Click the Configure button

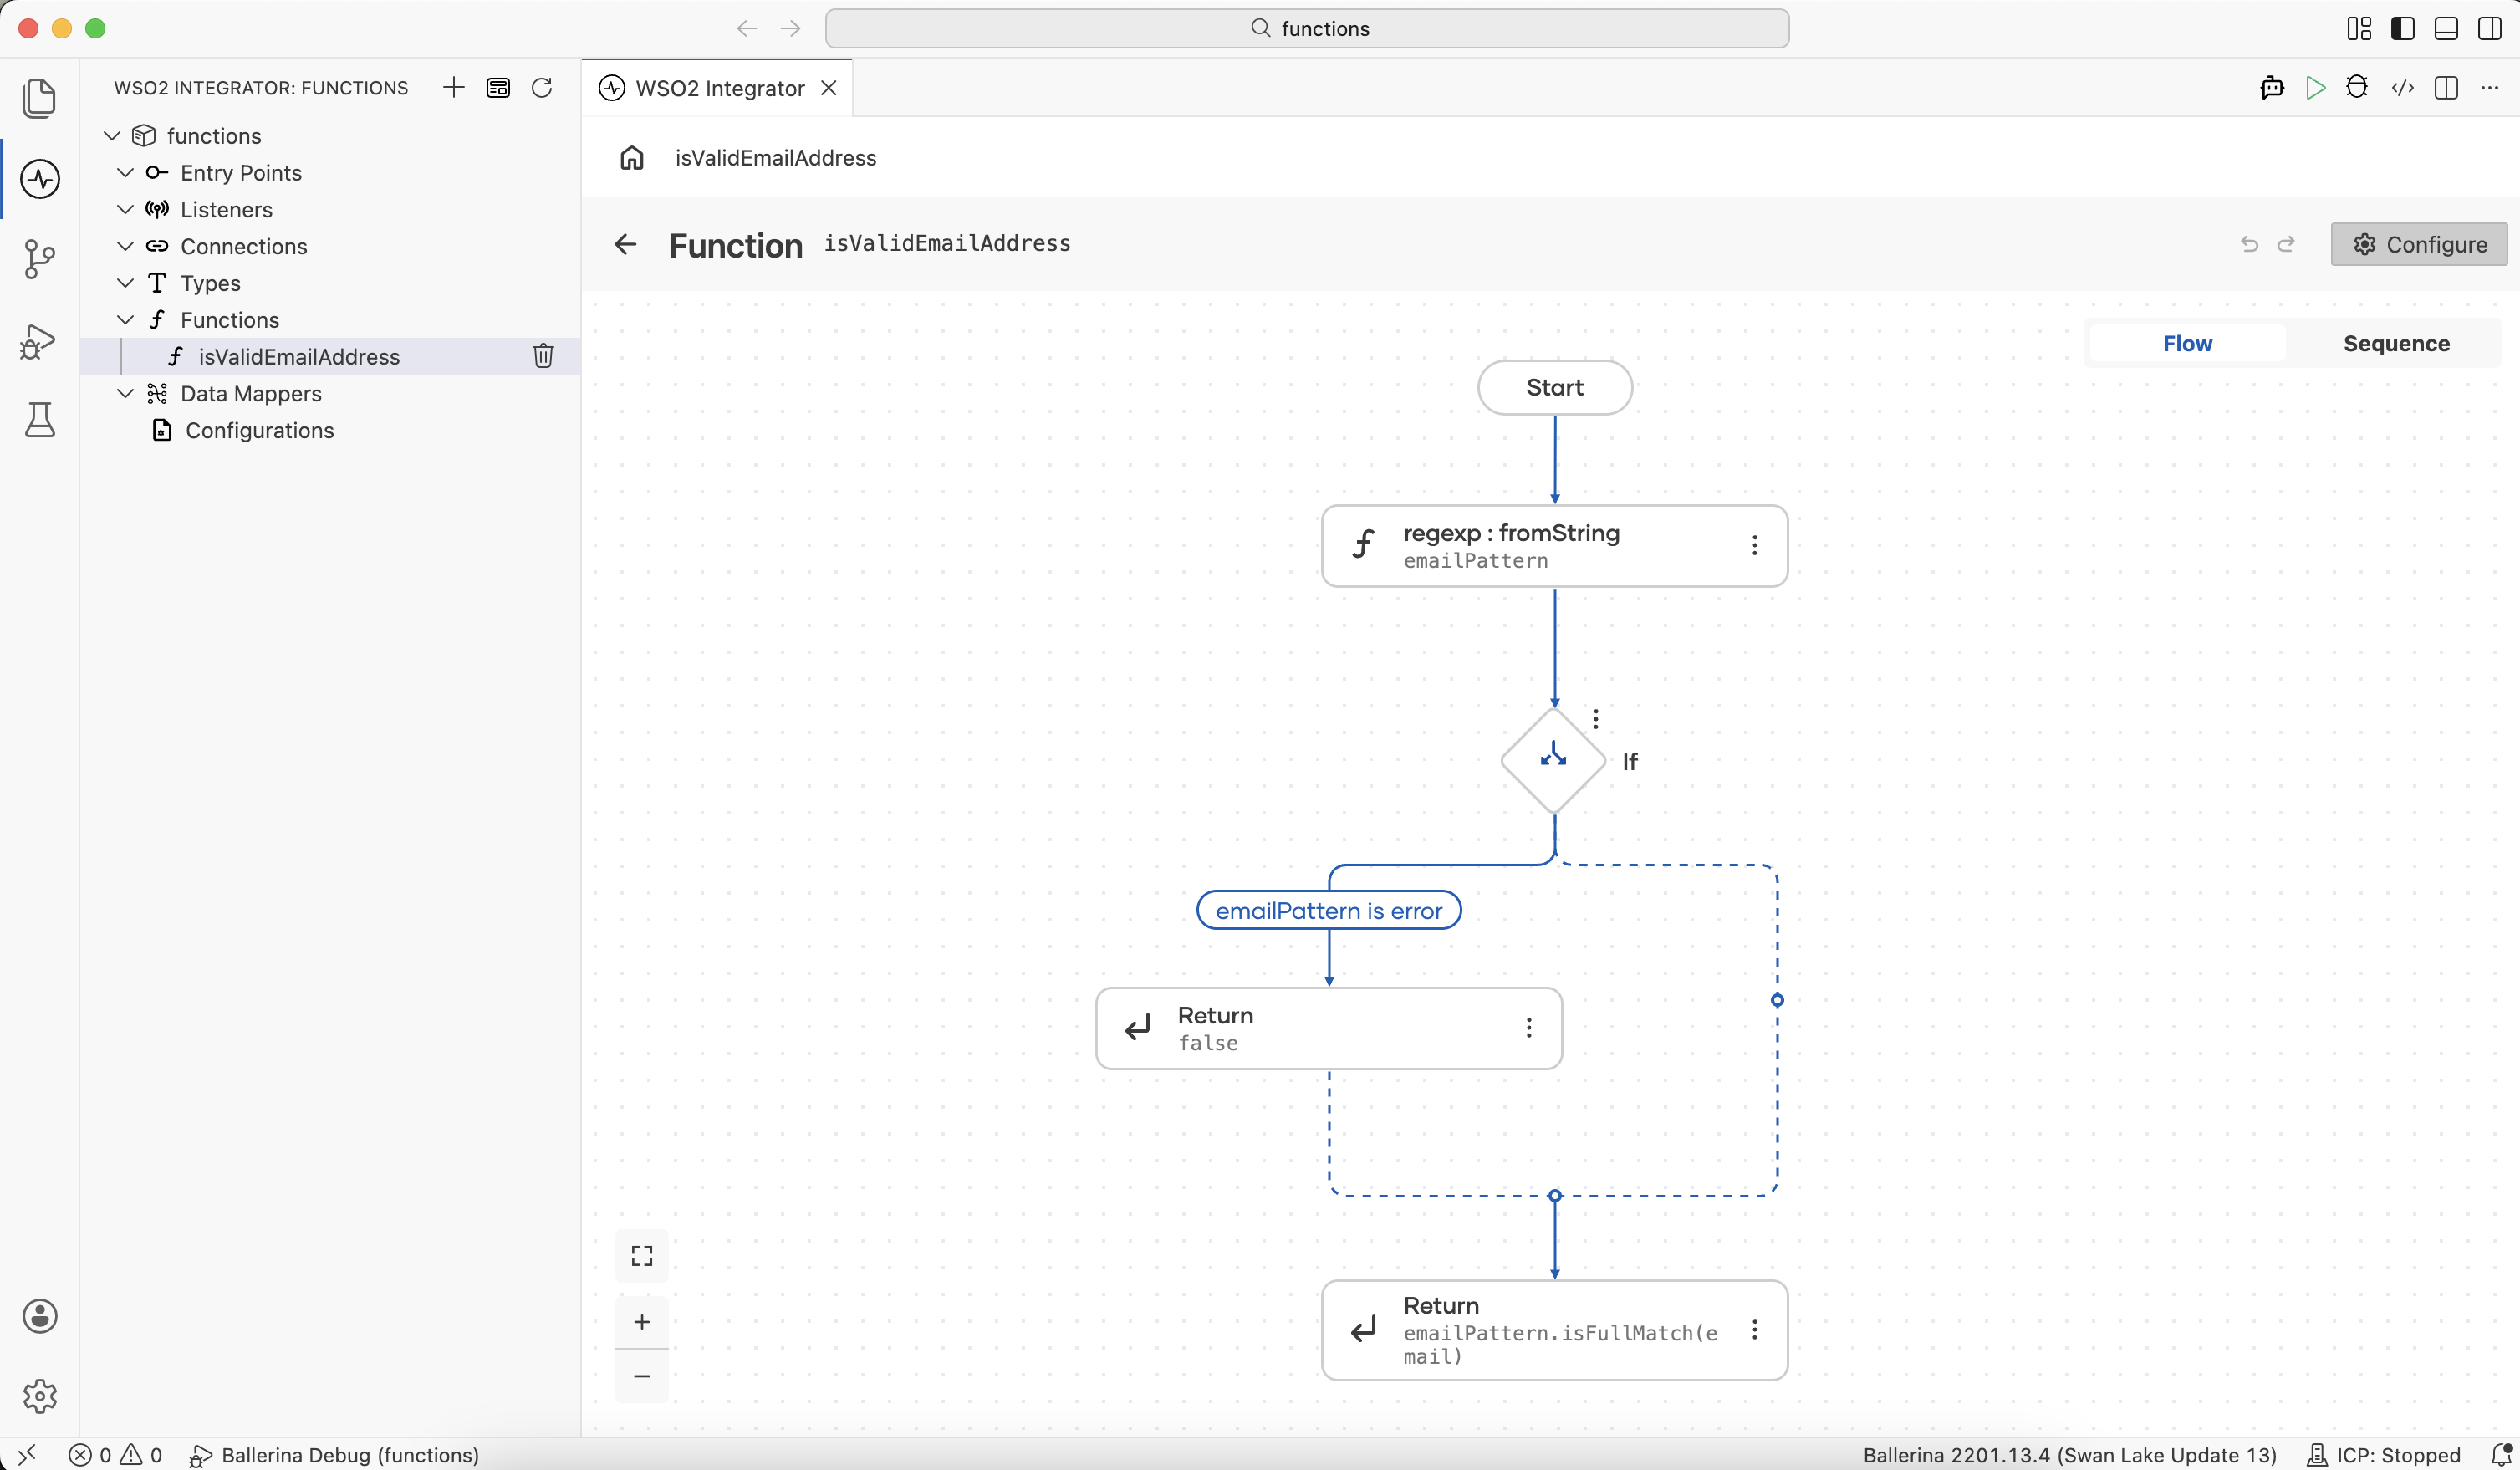point(2418,244)
